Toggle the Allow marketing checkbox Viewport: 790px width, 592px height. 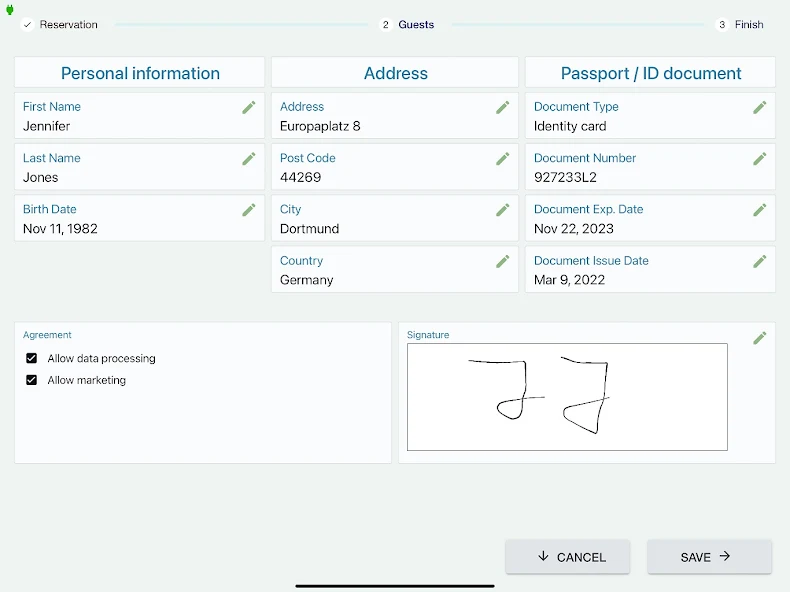[x=31, y=380]
